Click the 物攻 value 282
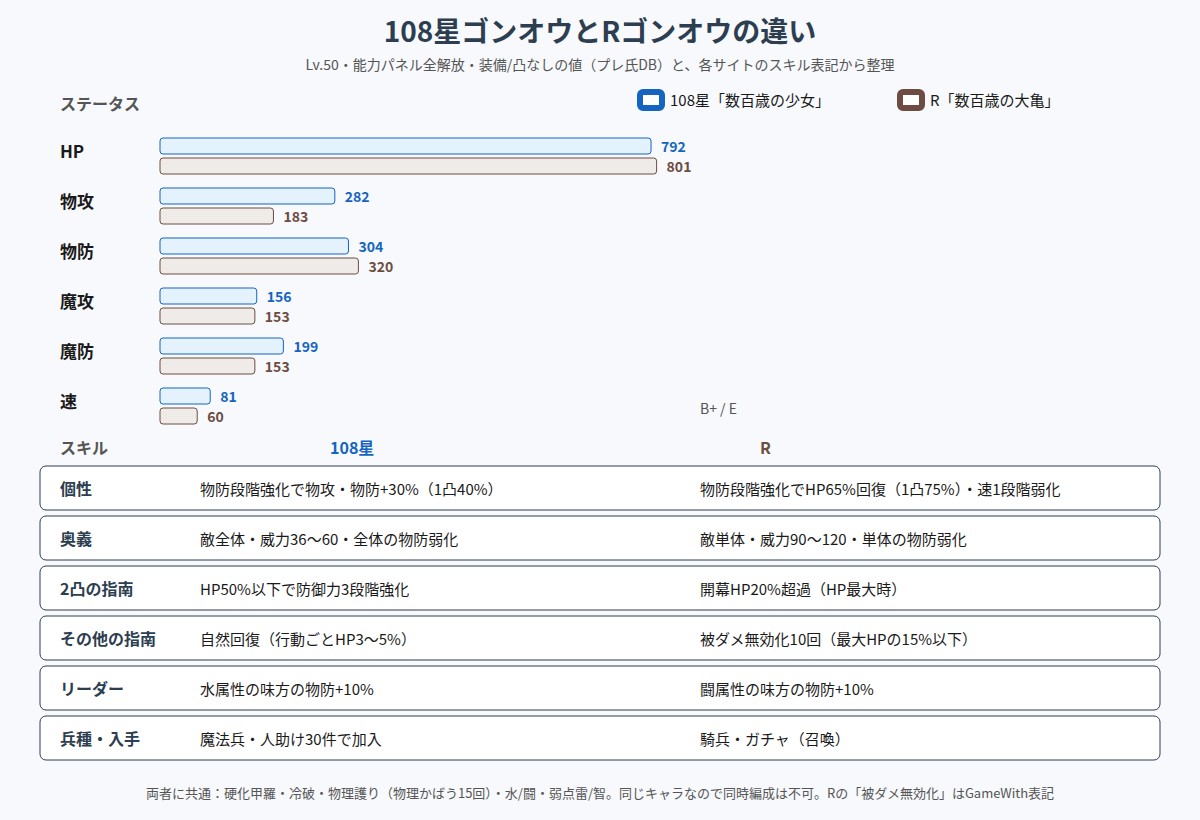 tap(357, 197)
